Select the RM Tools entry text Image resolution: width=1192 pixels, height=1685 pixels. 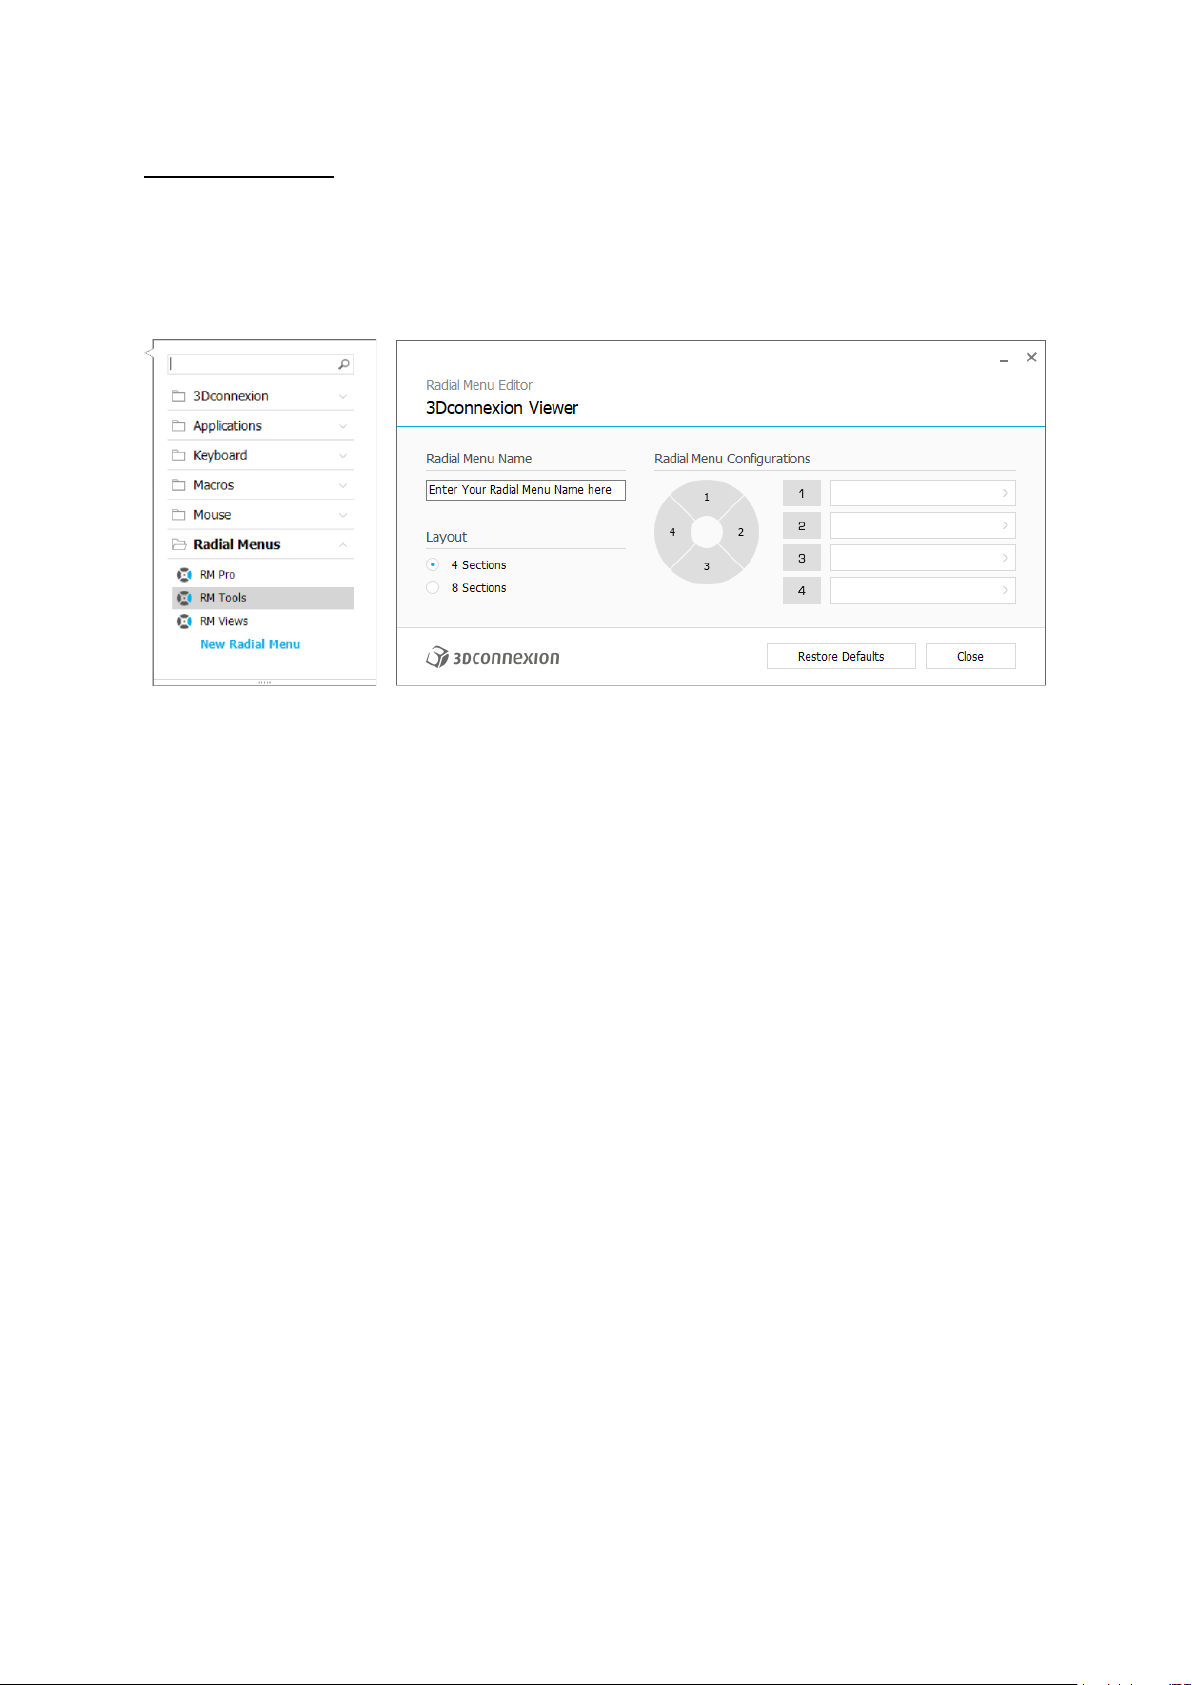point(223,598)
